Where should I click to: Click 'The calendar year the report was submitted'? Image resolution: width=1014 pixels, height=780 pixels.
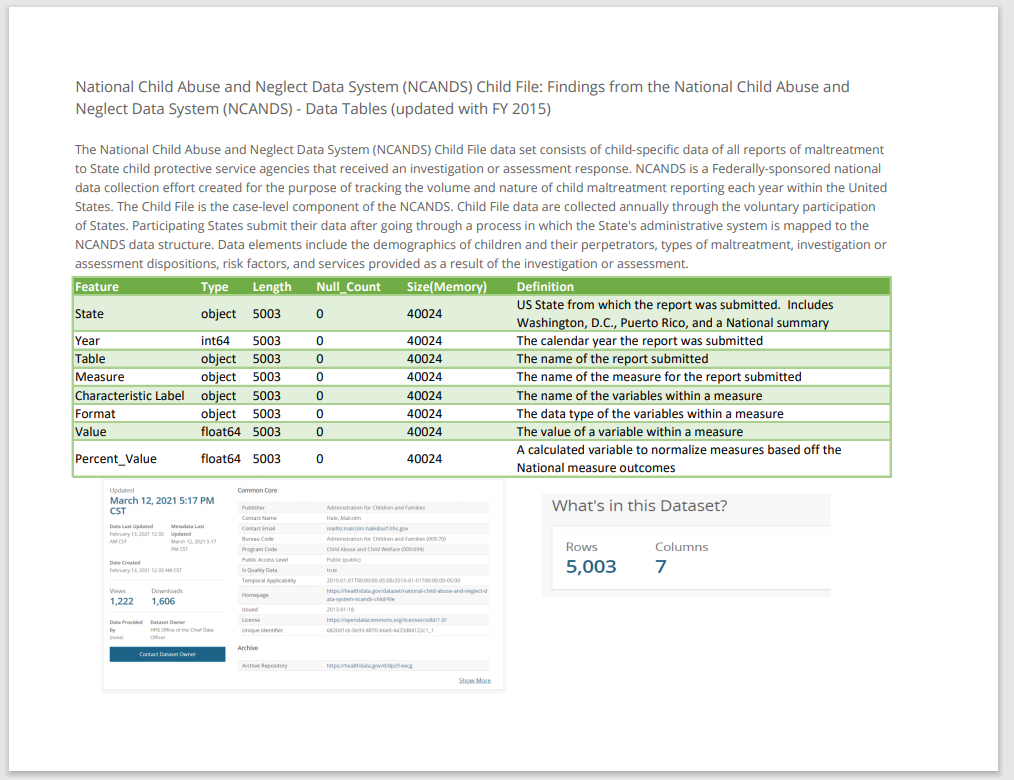click(x=640, y=341)
